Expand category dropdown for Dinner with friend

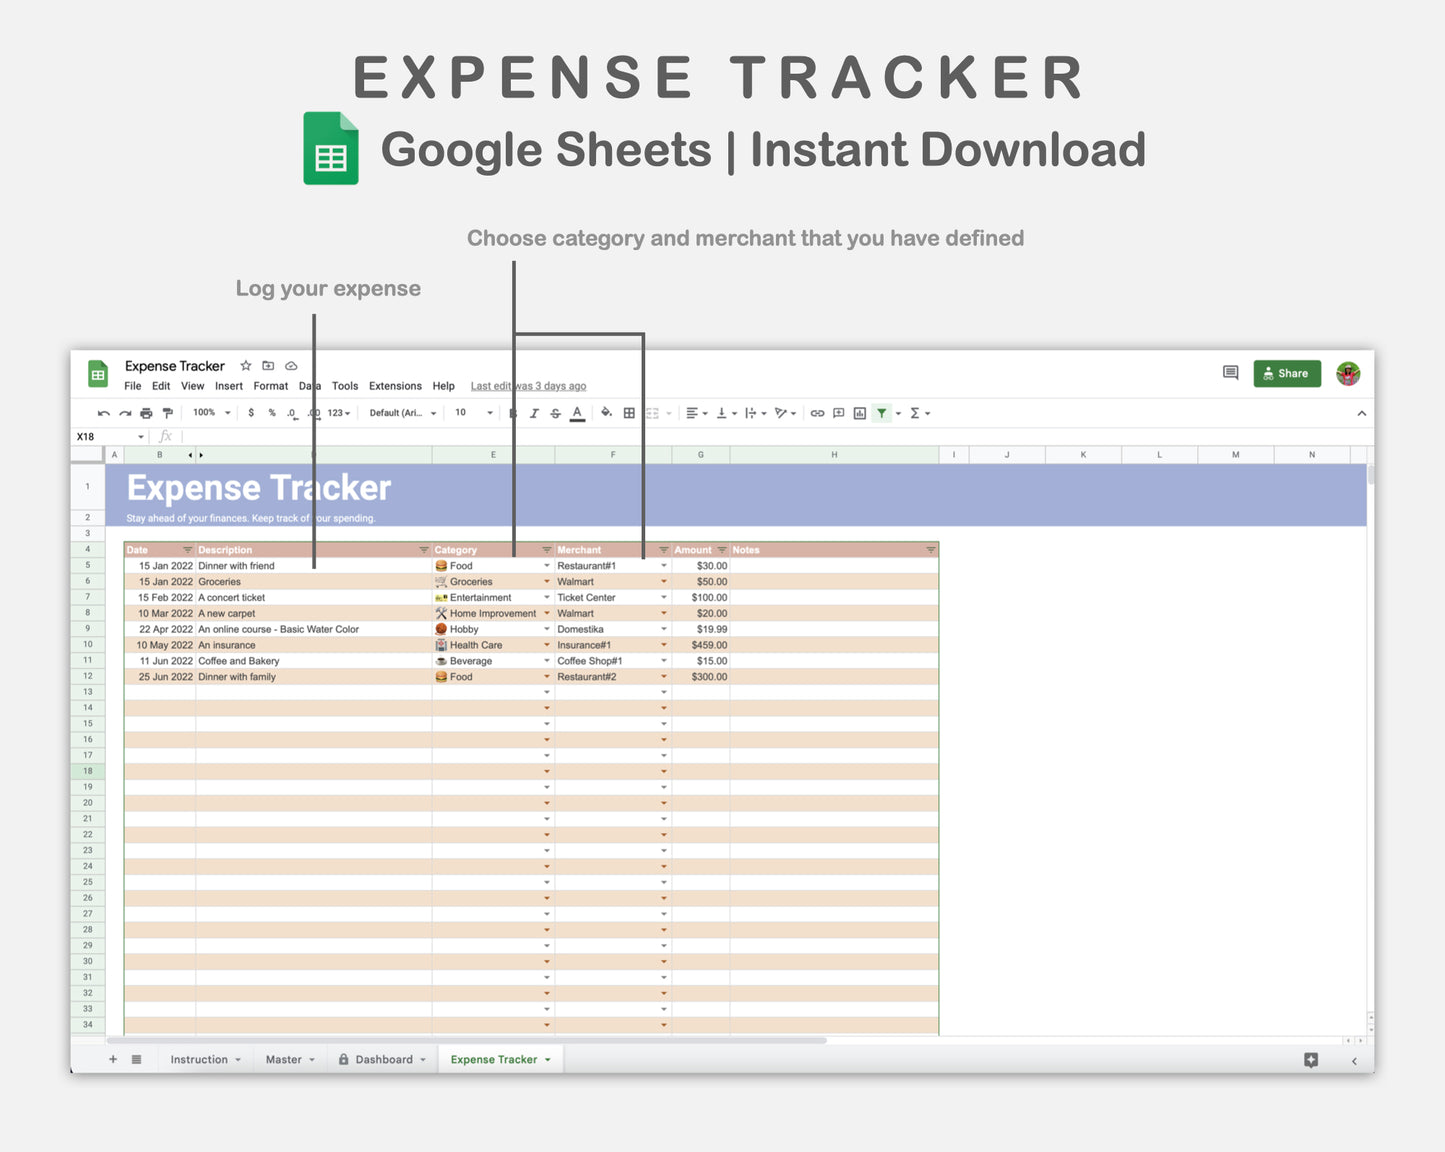(x=547, y=566)
